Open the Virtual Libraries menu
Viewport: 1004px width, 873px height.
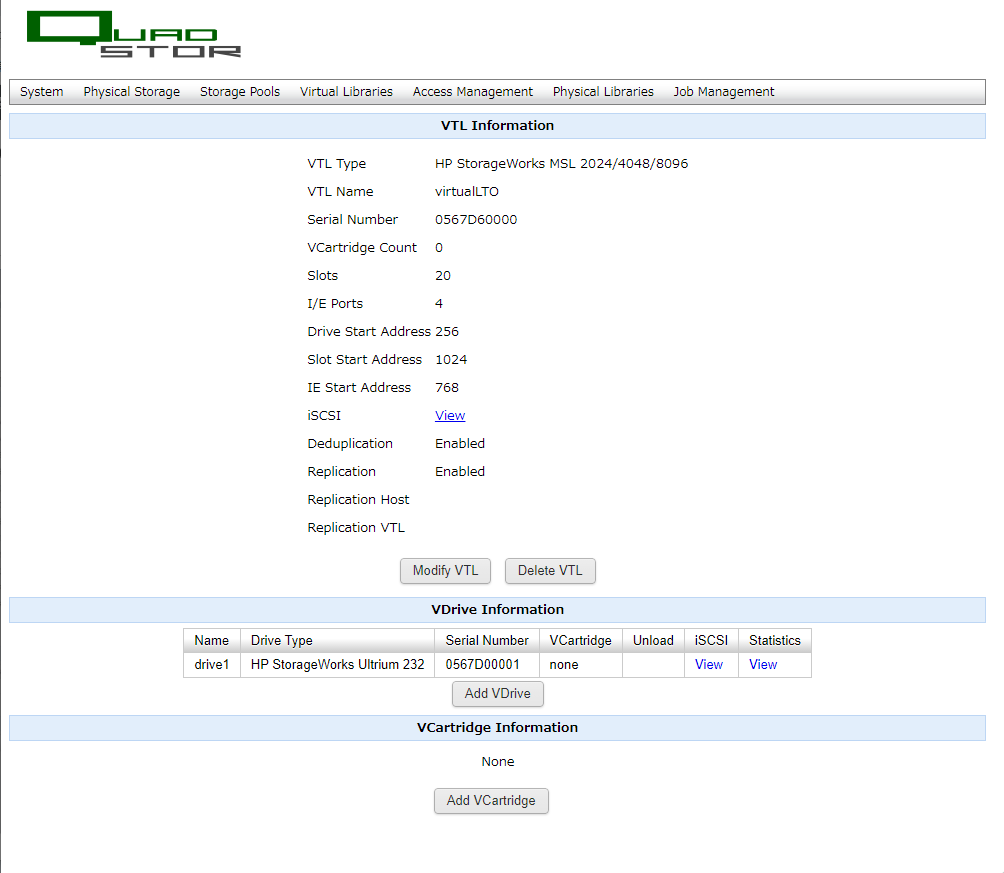tap(346, 92)
